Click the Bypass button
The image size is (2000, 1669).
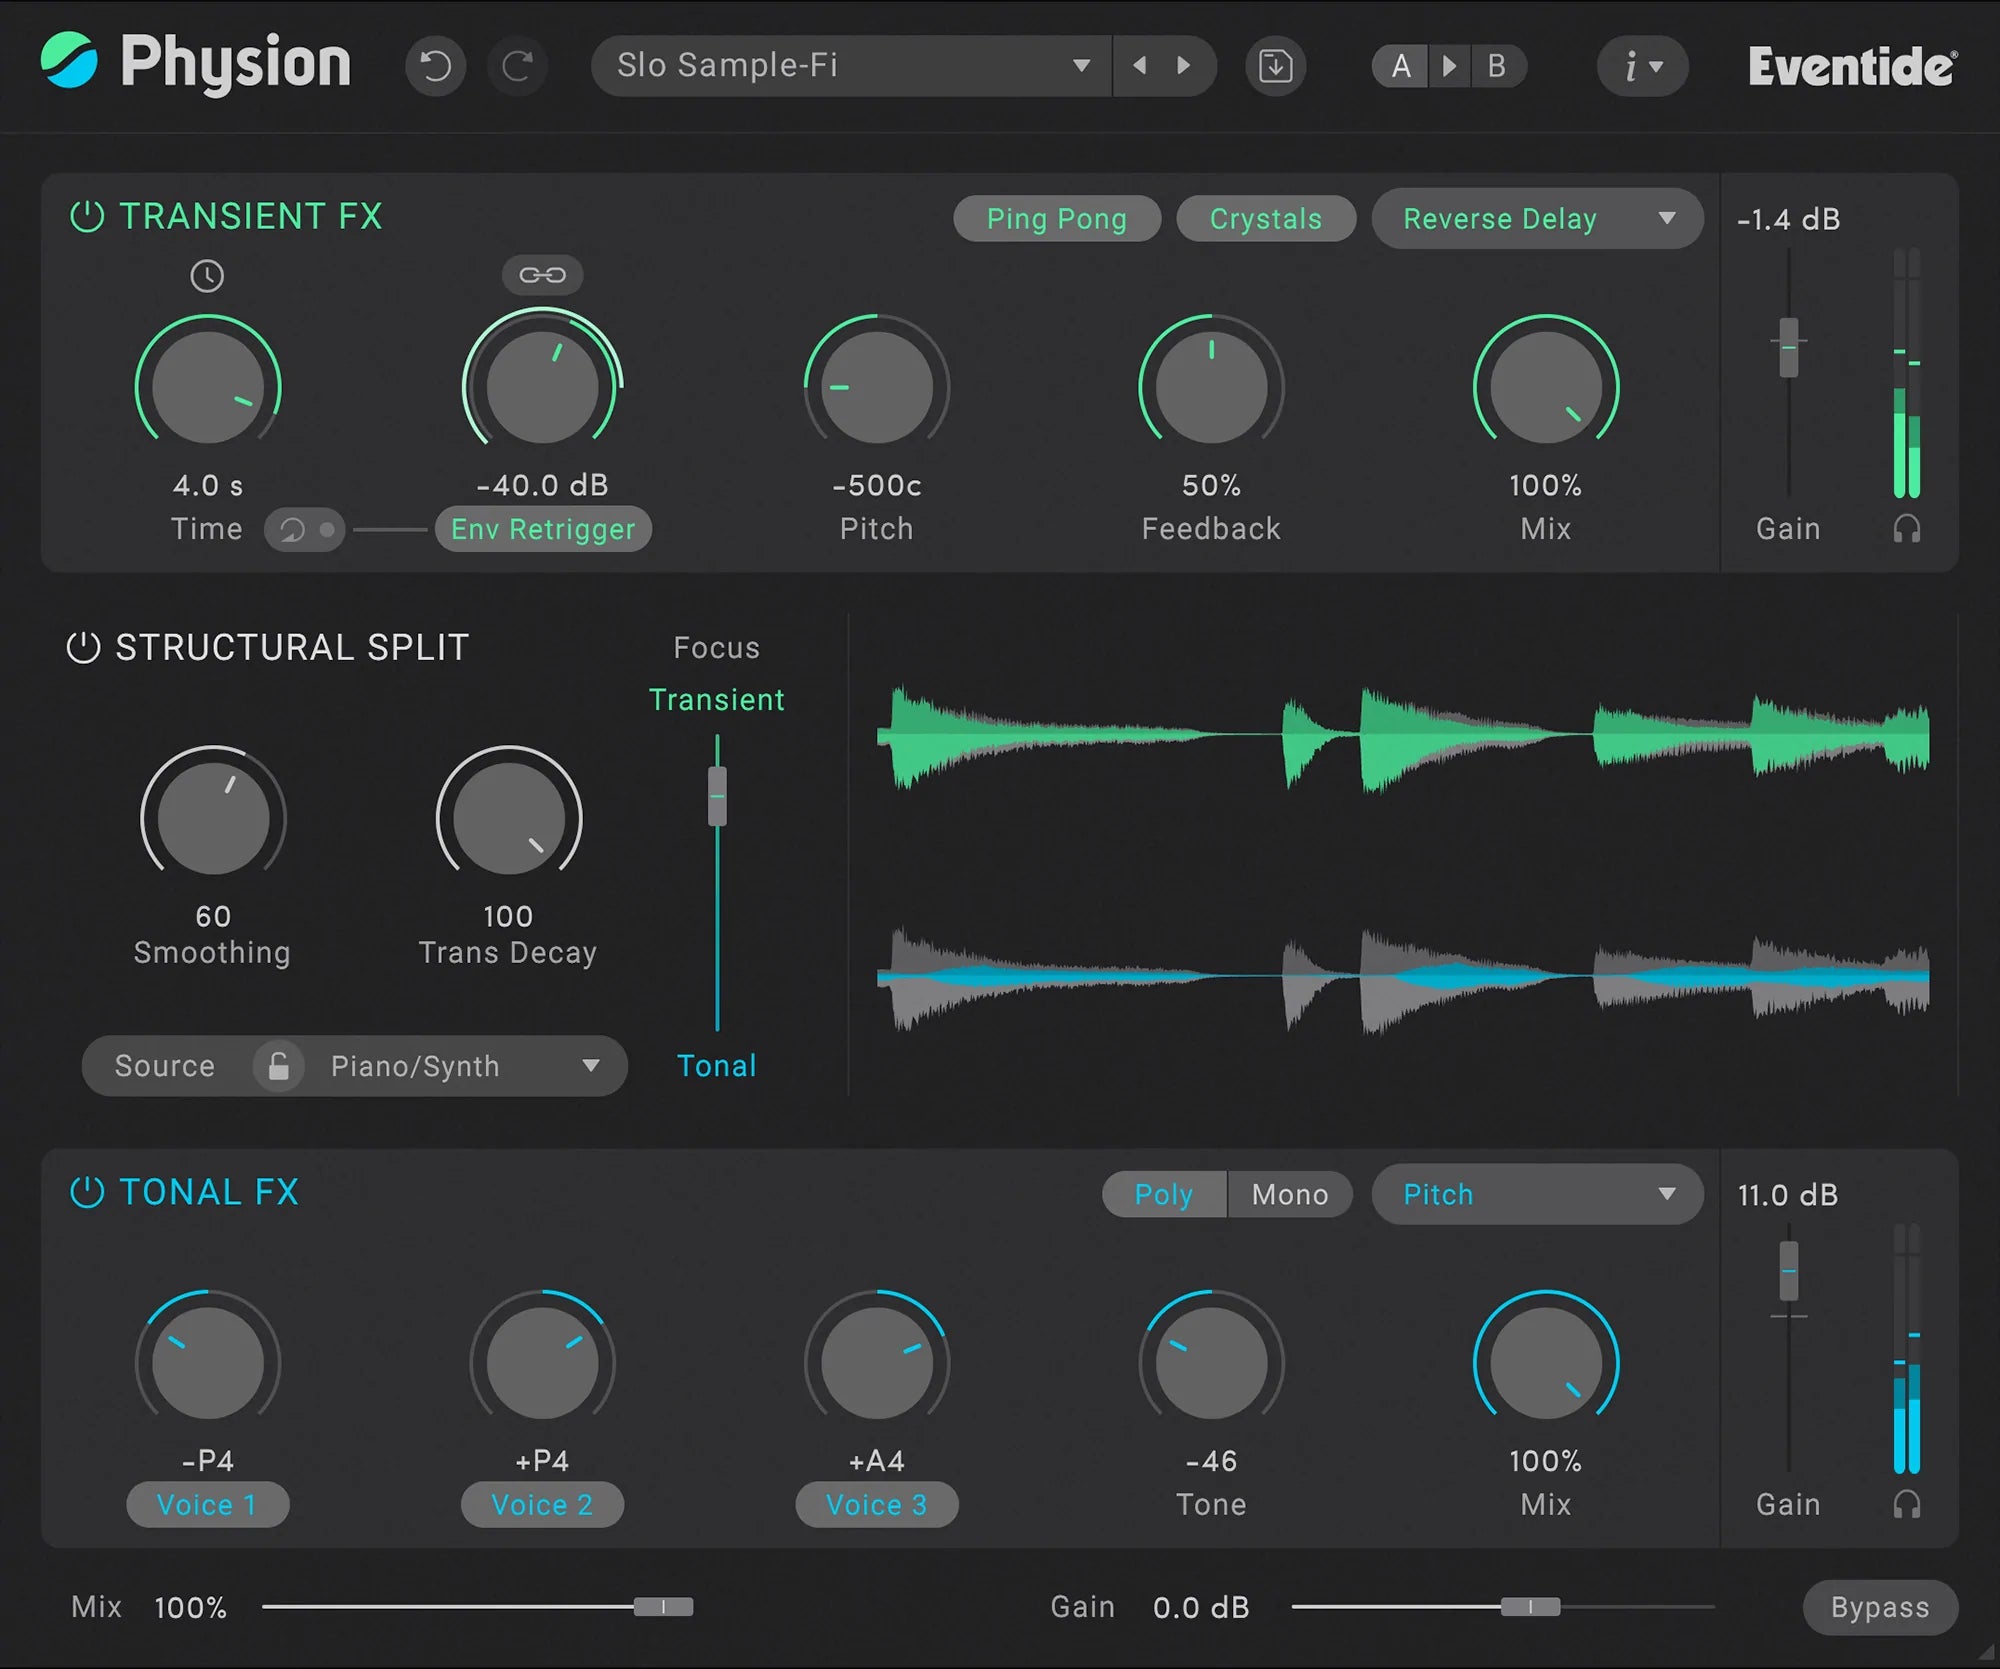tap(1879, 1607)
